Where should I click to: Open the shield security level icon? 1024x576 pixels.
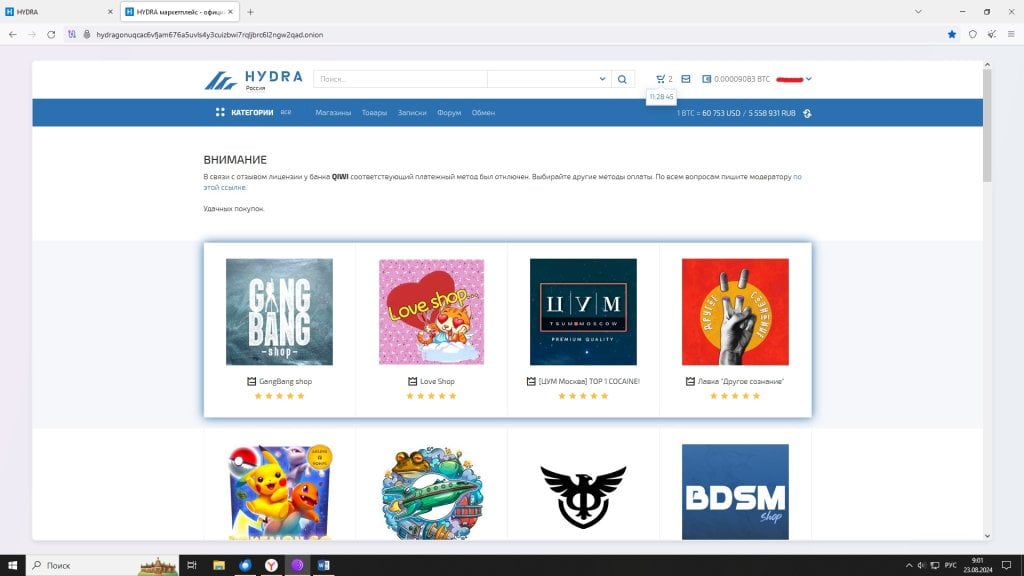pyautogui.click(x=972, y=35)
